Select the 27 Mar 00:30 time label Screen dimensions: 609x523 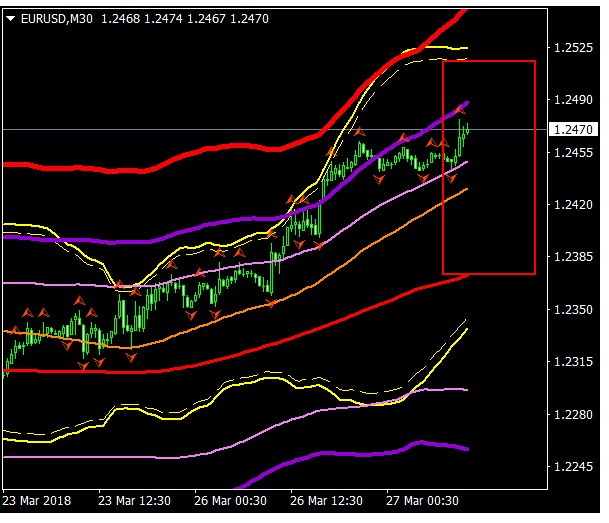pos(423,499)
